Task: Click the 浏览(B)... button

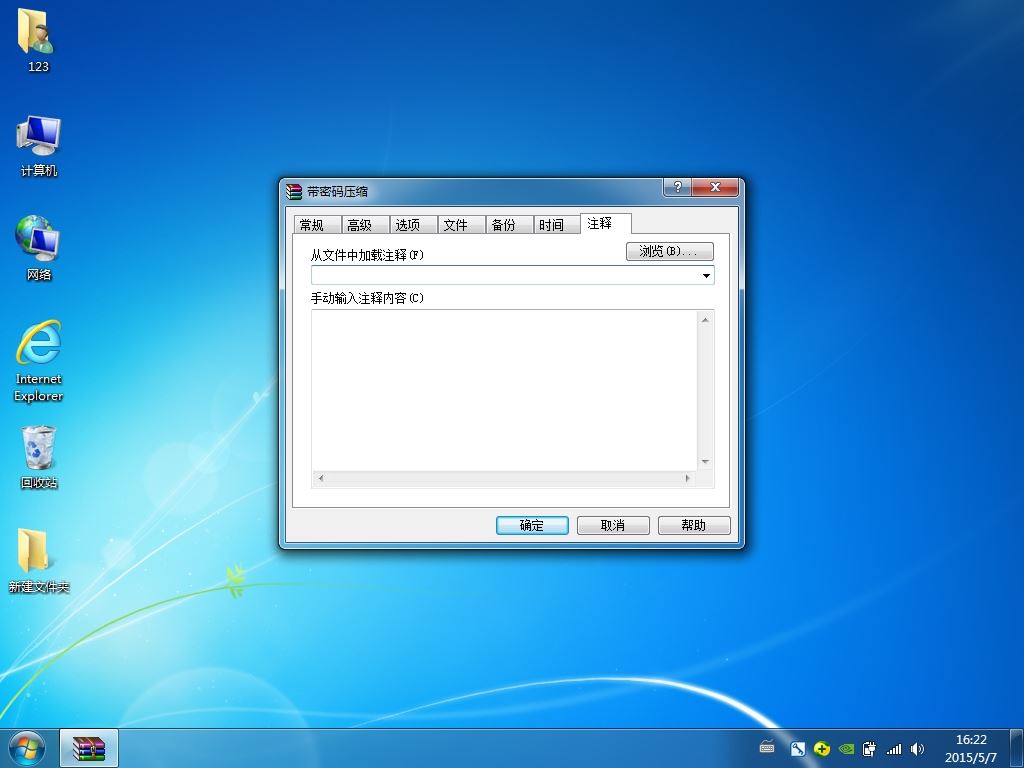Action: (669, 251)
